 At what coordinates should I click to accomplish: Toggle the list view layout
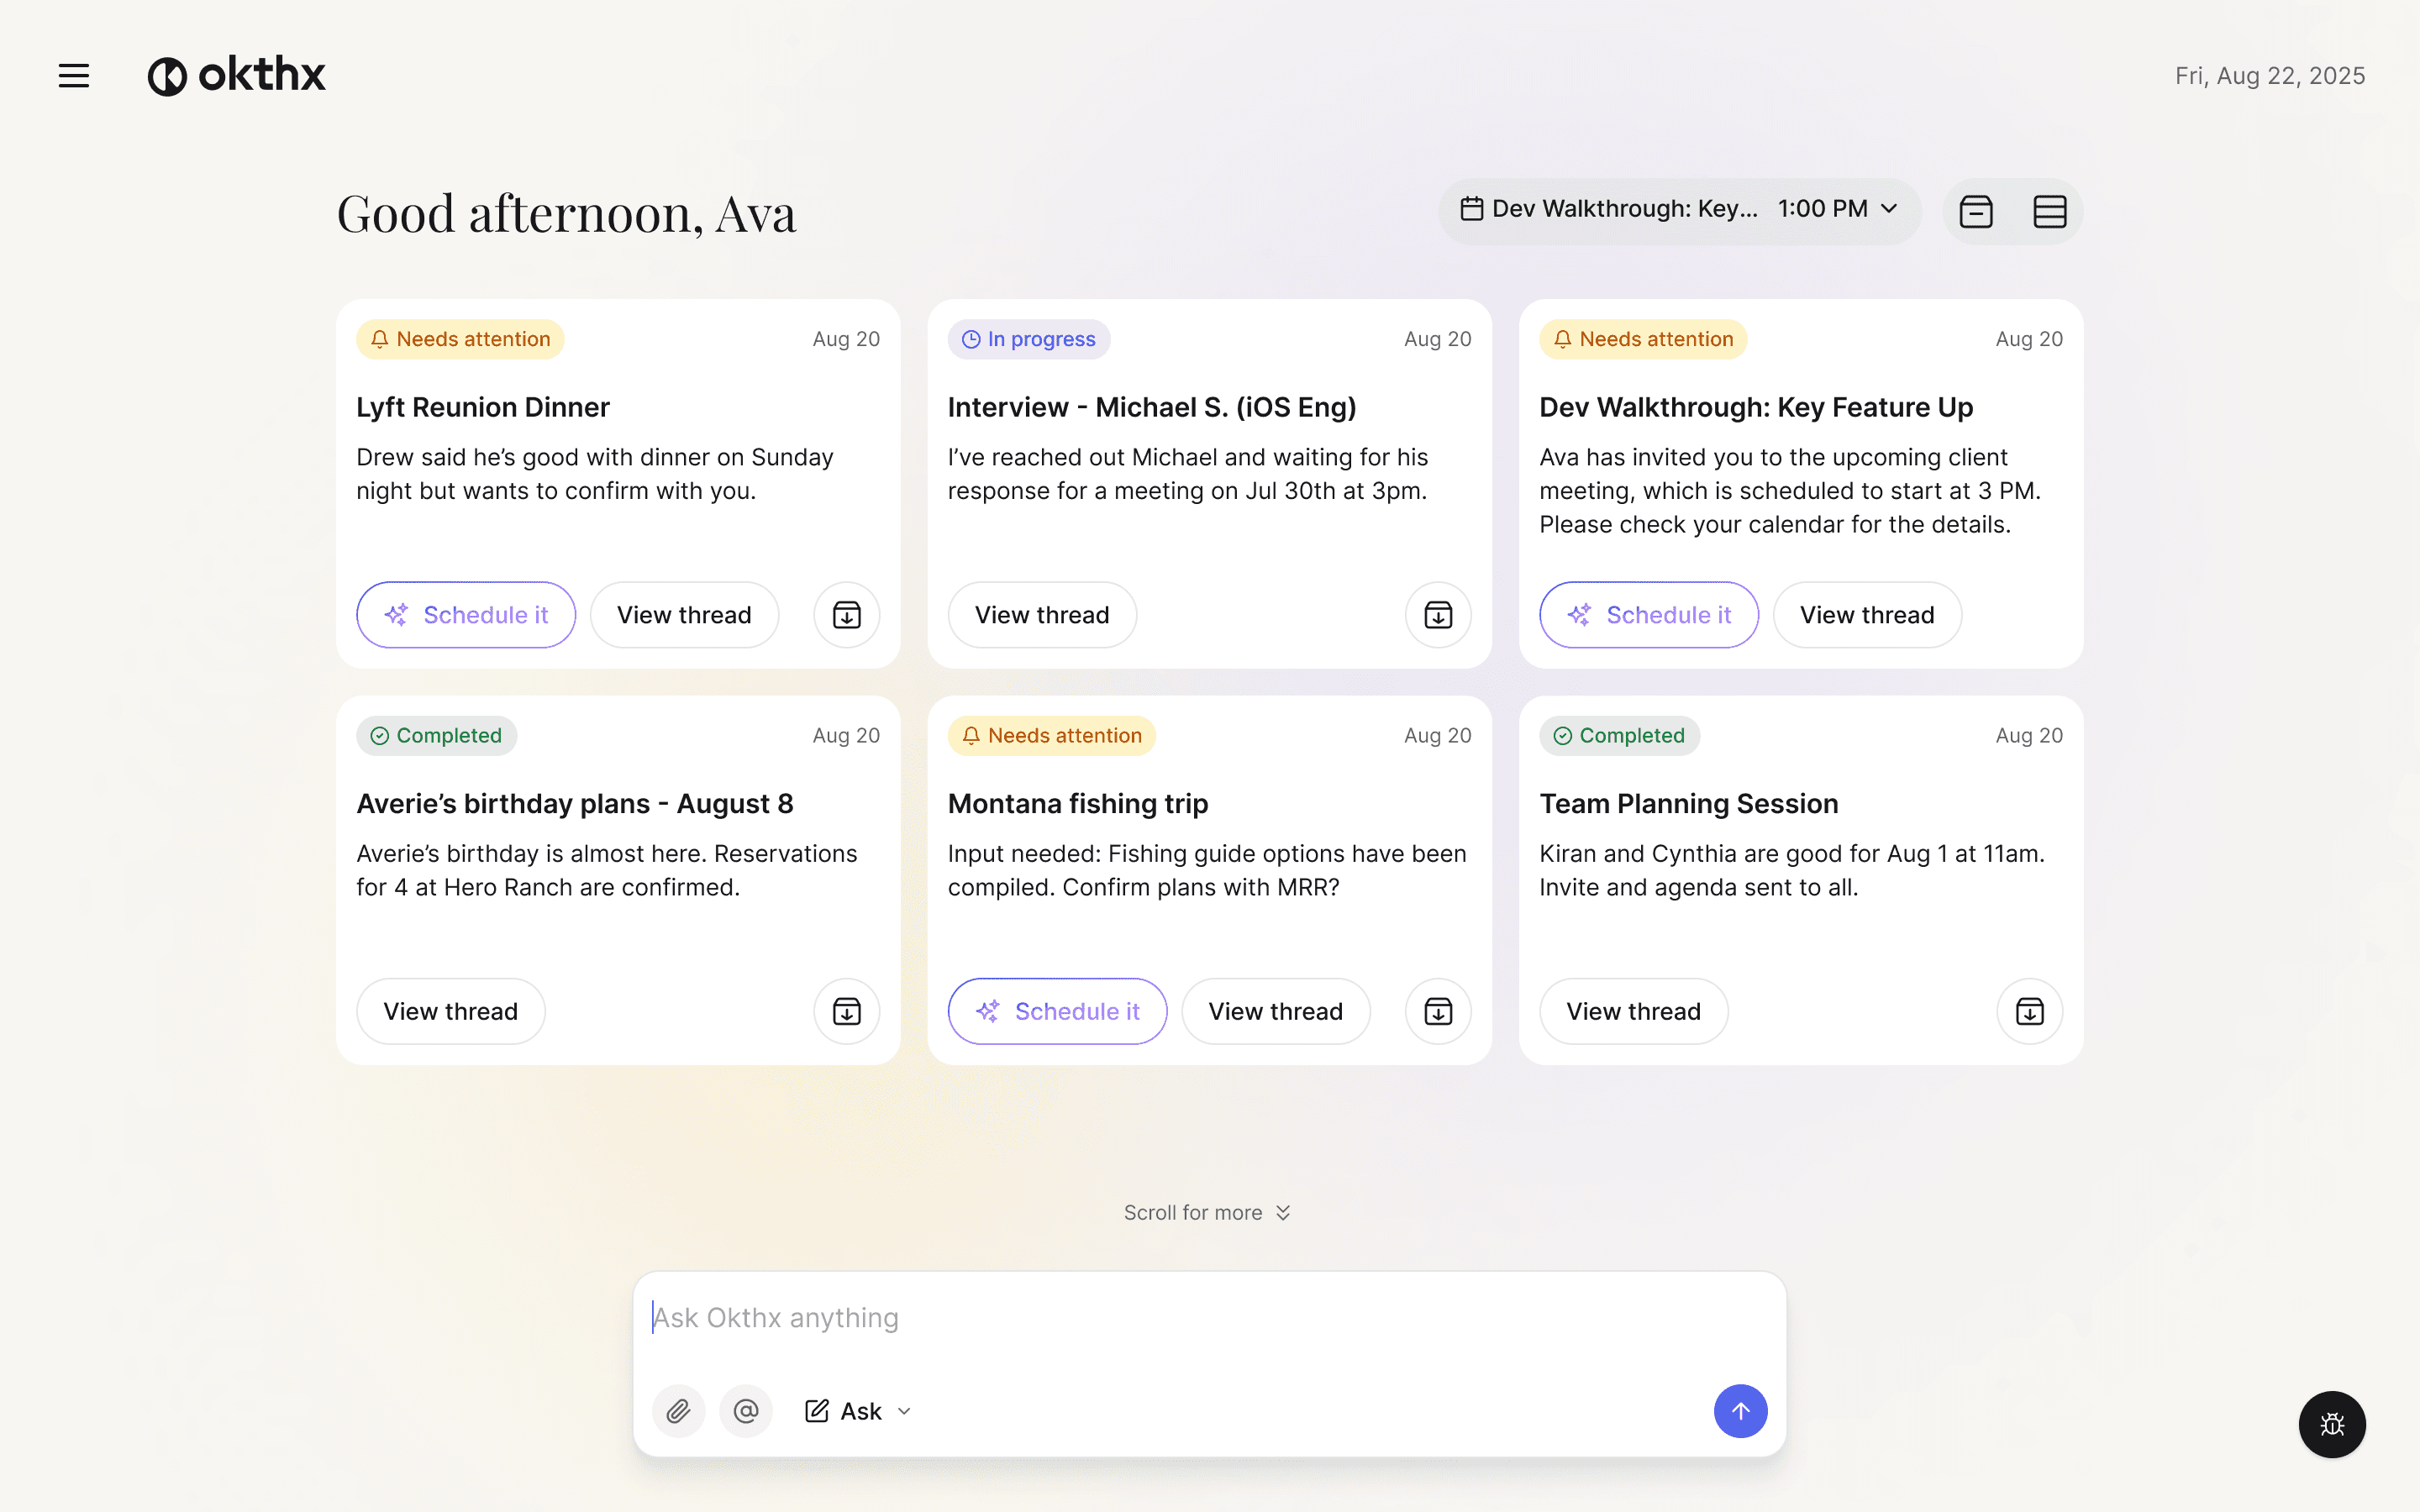tap(2048, 211)
